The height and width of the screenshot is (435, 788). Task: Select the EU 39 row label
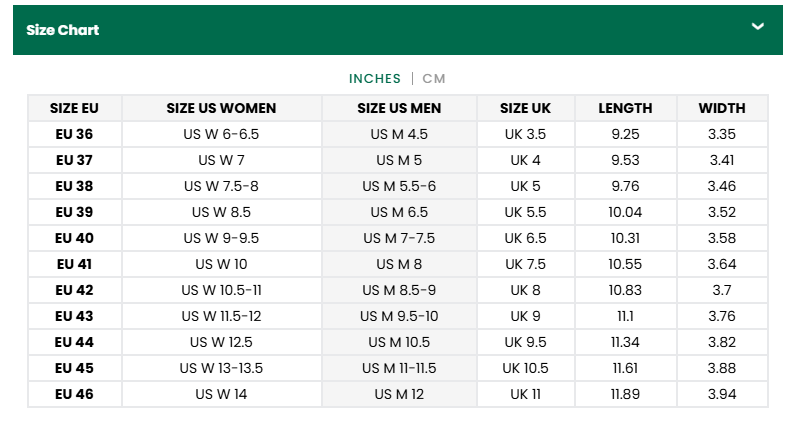tap(75, 212)
